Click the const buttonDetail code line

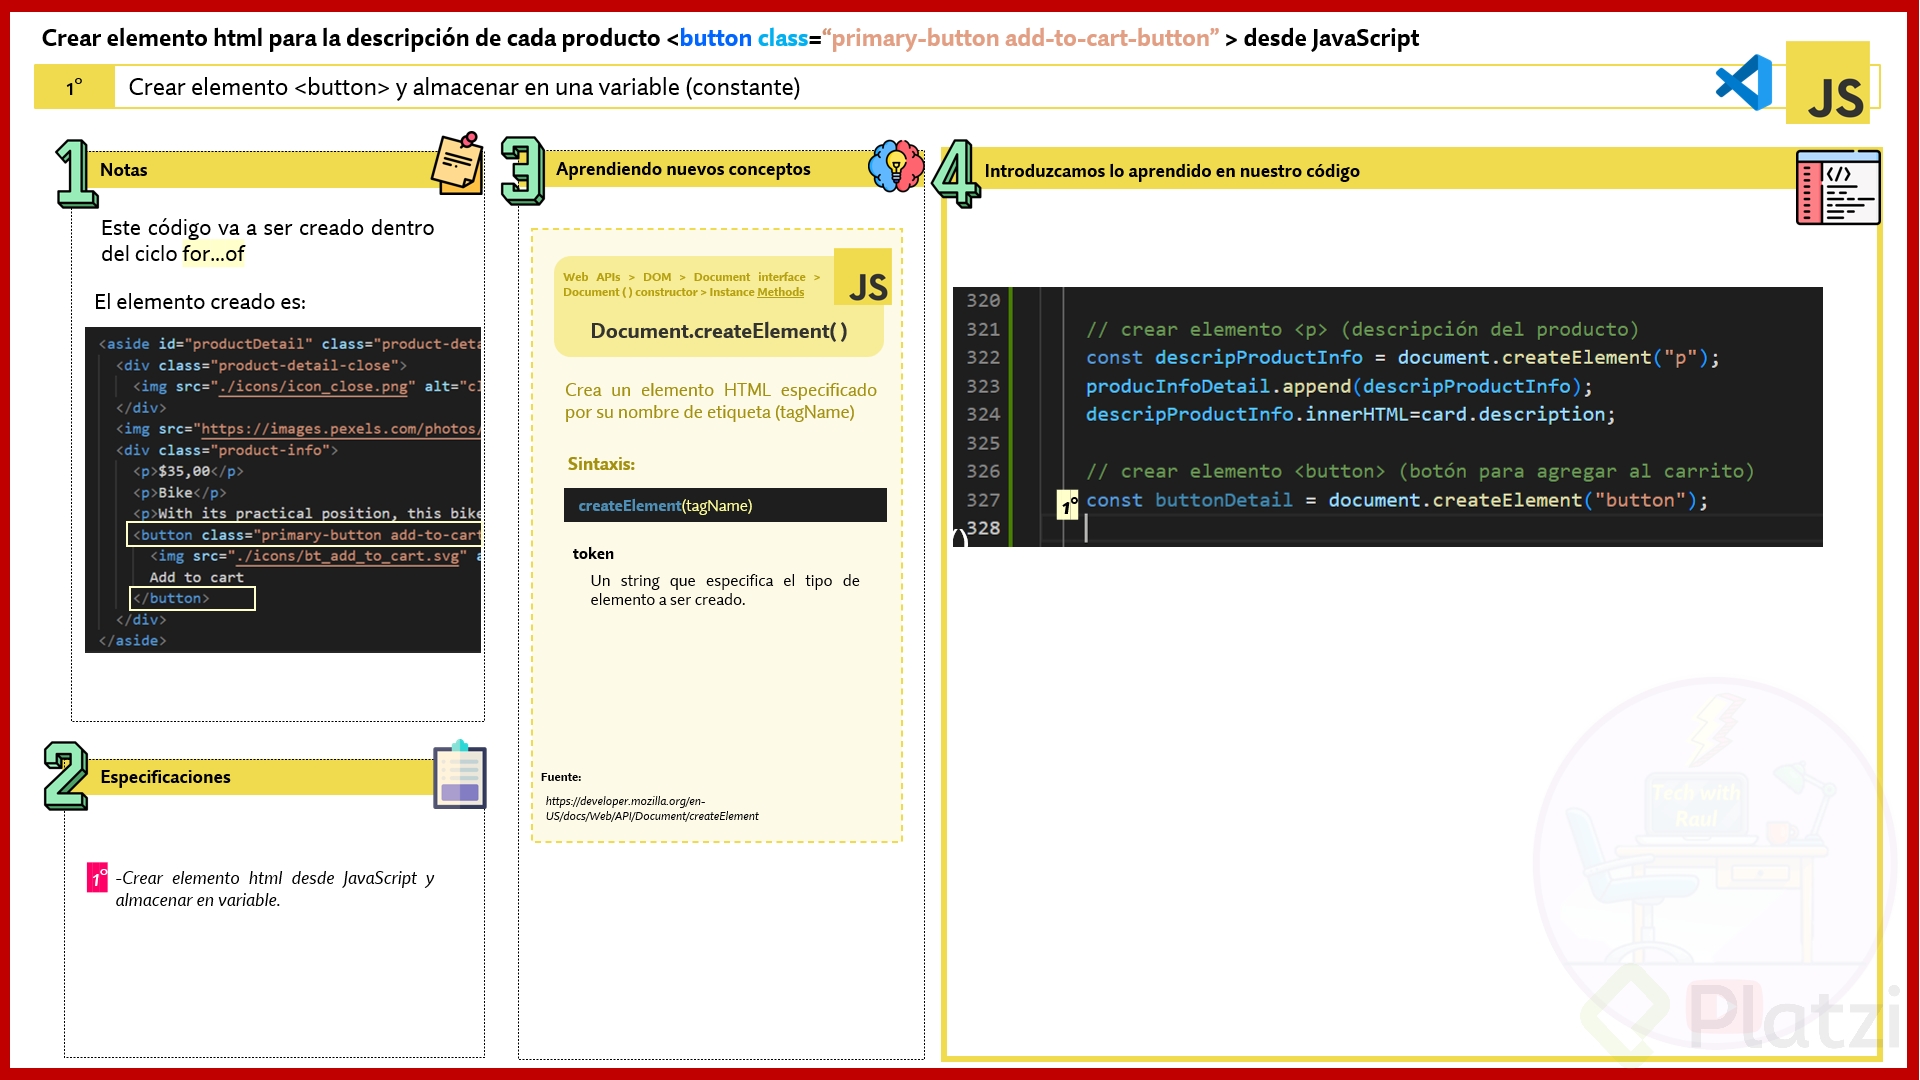1397,500
